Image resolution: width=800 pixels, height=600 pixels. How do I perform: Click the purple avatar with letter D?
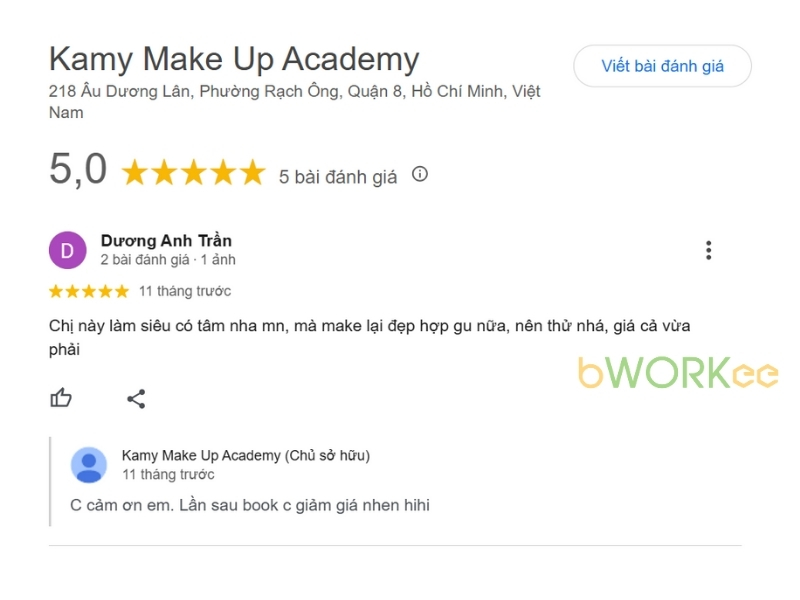pyautogui.click(x=67, y=249)
